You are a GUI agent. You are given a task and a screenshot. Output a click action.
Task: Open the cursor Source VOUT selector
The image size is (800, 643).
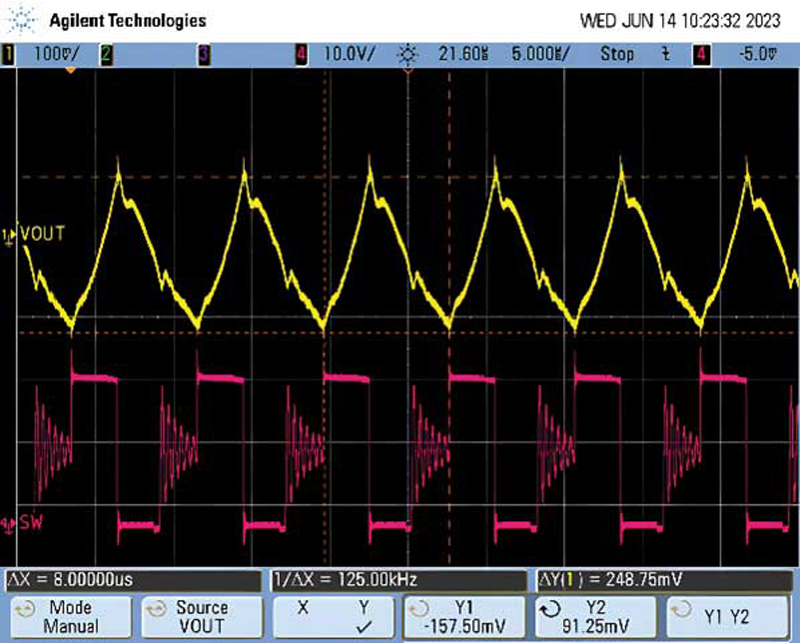[201, 617]
